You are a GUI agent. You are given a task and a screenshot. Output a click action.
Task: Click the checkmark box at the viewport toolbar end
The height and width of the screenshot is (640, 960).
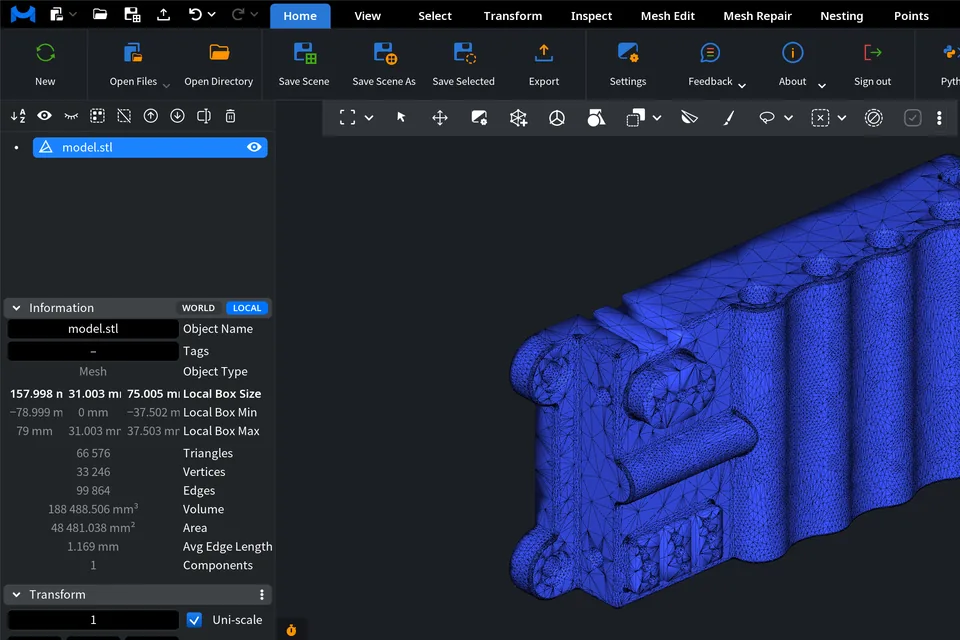[x=912, y=118]
